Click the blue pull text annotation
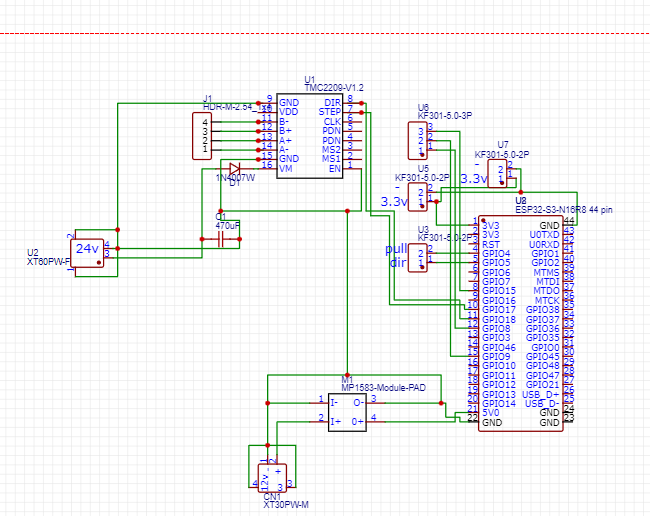The height and width of the screenshot is (516, 650). click(396, 249)
